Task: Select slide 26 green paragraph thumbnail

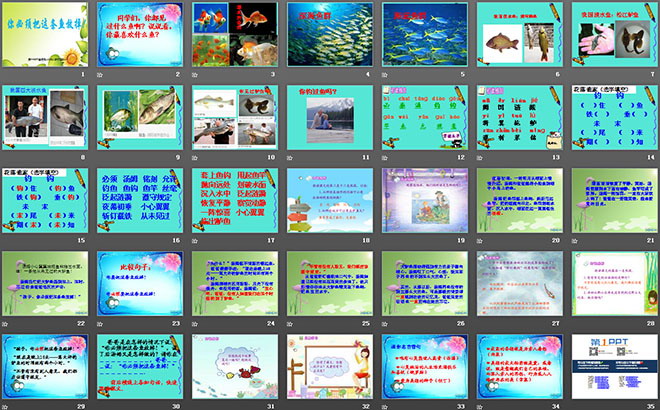Action: pyautogui.click(x=425, y=284)
